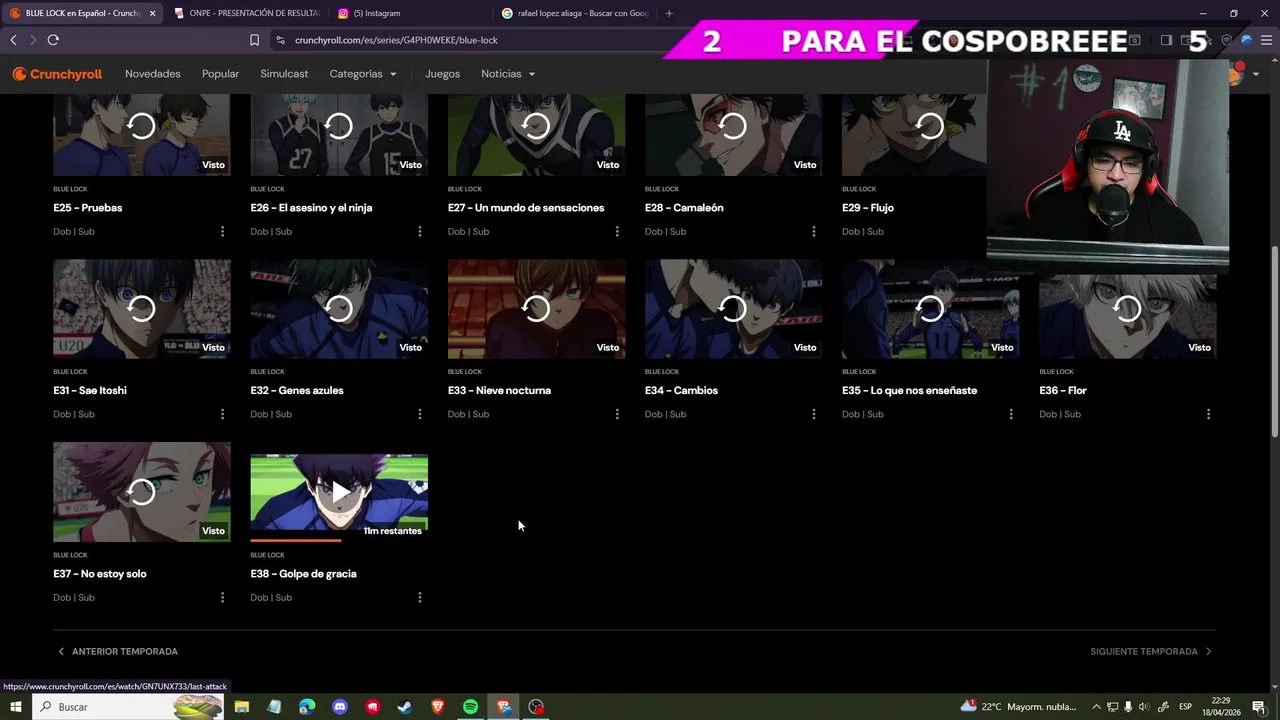
Task: Open a new browser tab
Action: pyautogui.click(x=669, y=13)
